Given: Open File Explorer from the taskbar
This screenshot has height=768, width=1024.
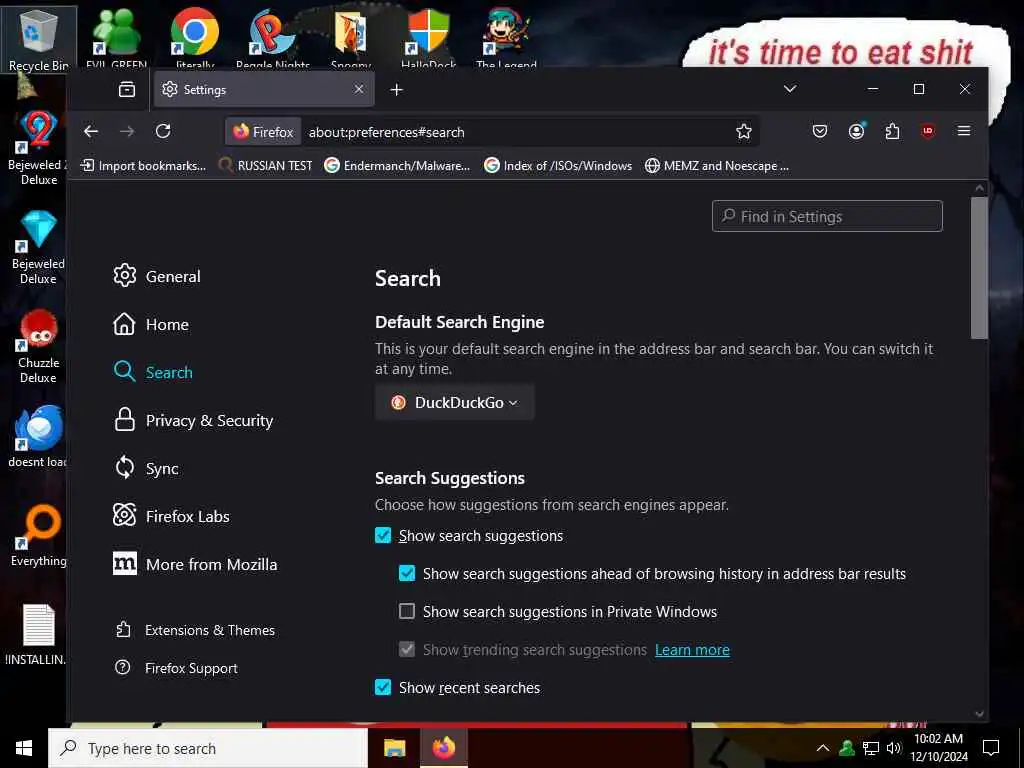Looking at the screenshot, I should pos(394,748).
